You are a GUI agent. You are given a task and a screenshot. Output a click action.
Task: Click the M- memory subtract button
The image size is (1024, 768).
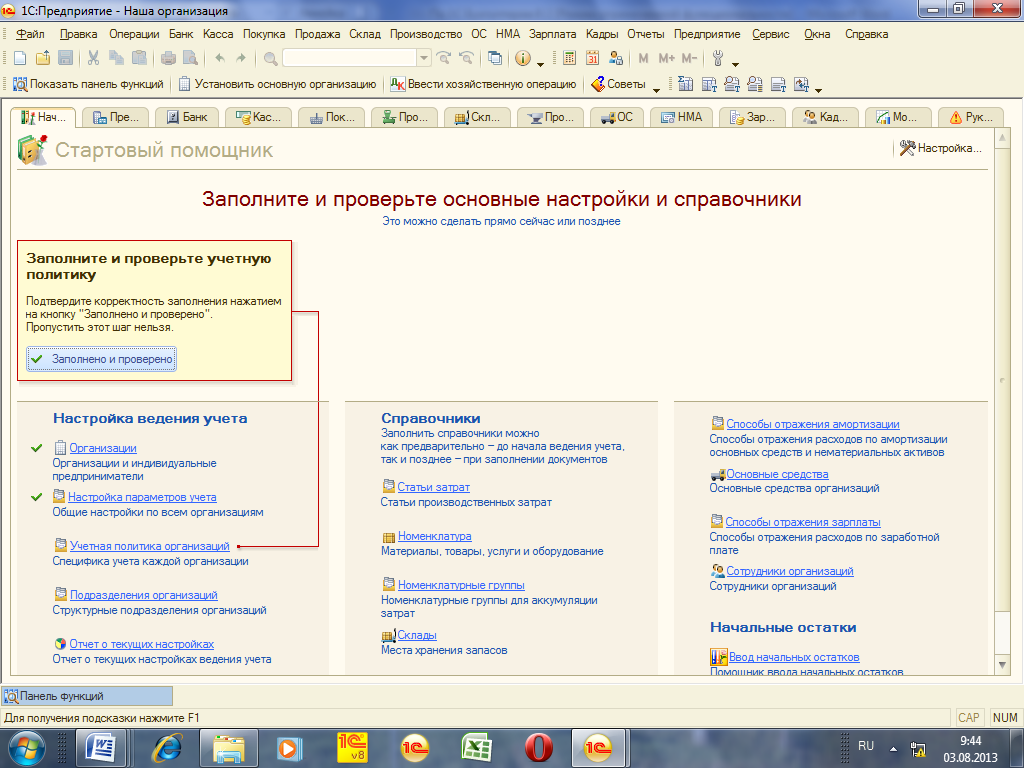point(689,58)
